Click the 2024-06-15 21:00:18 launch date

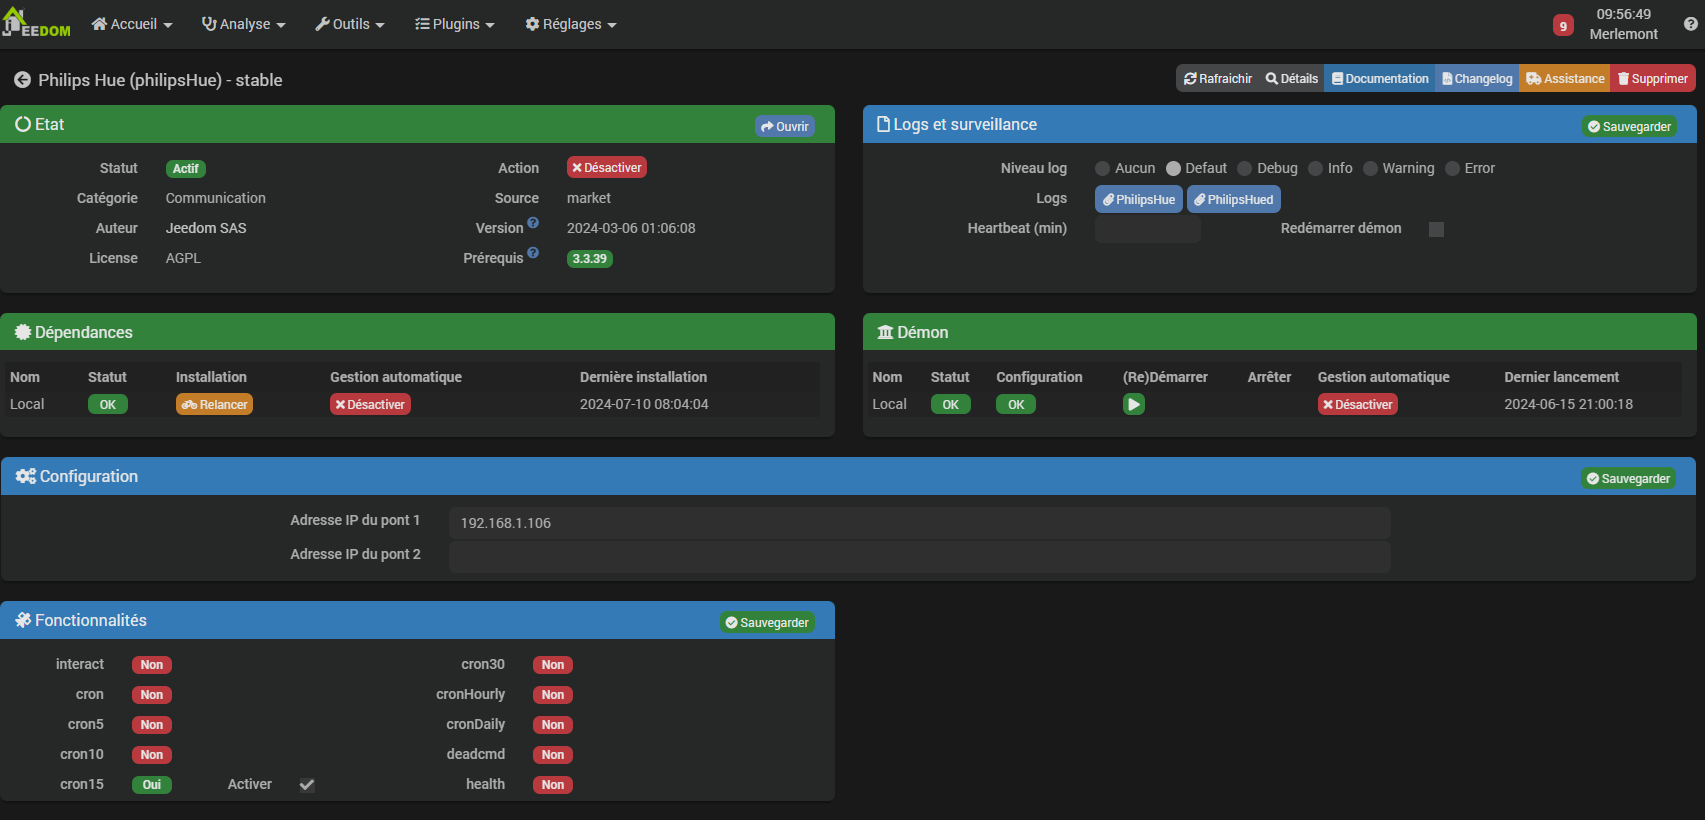[1569, 404]
